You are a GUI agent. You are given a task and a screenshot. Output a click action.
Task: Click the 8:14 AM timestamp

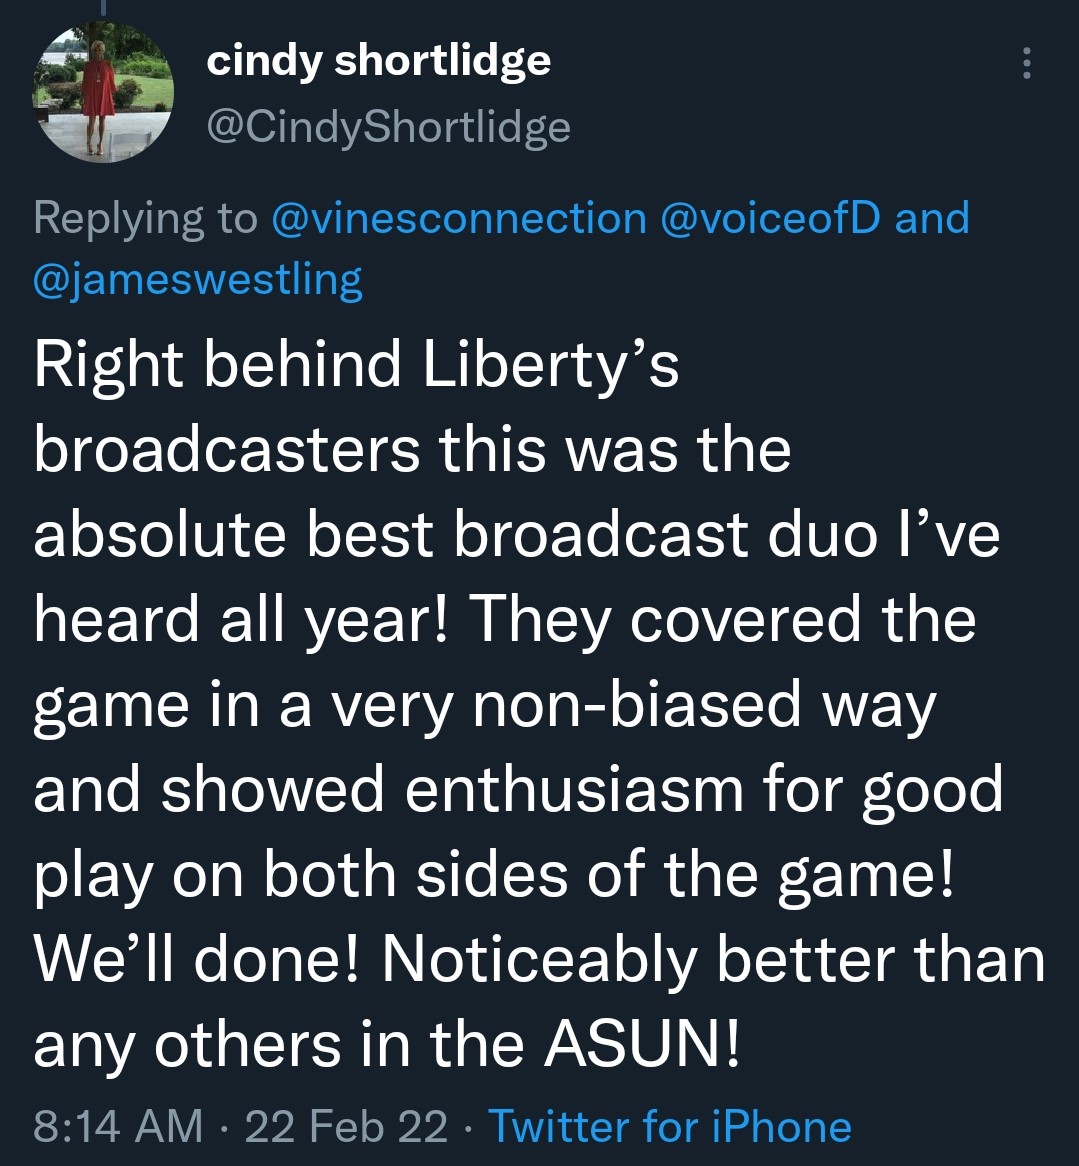[118, 1127]
